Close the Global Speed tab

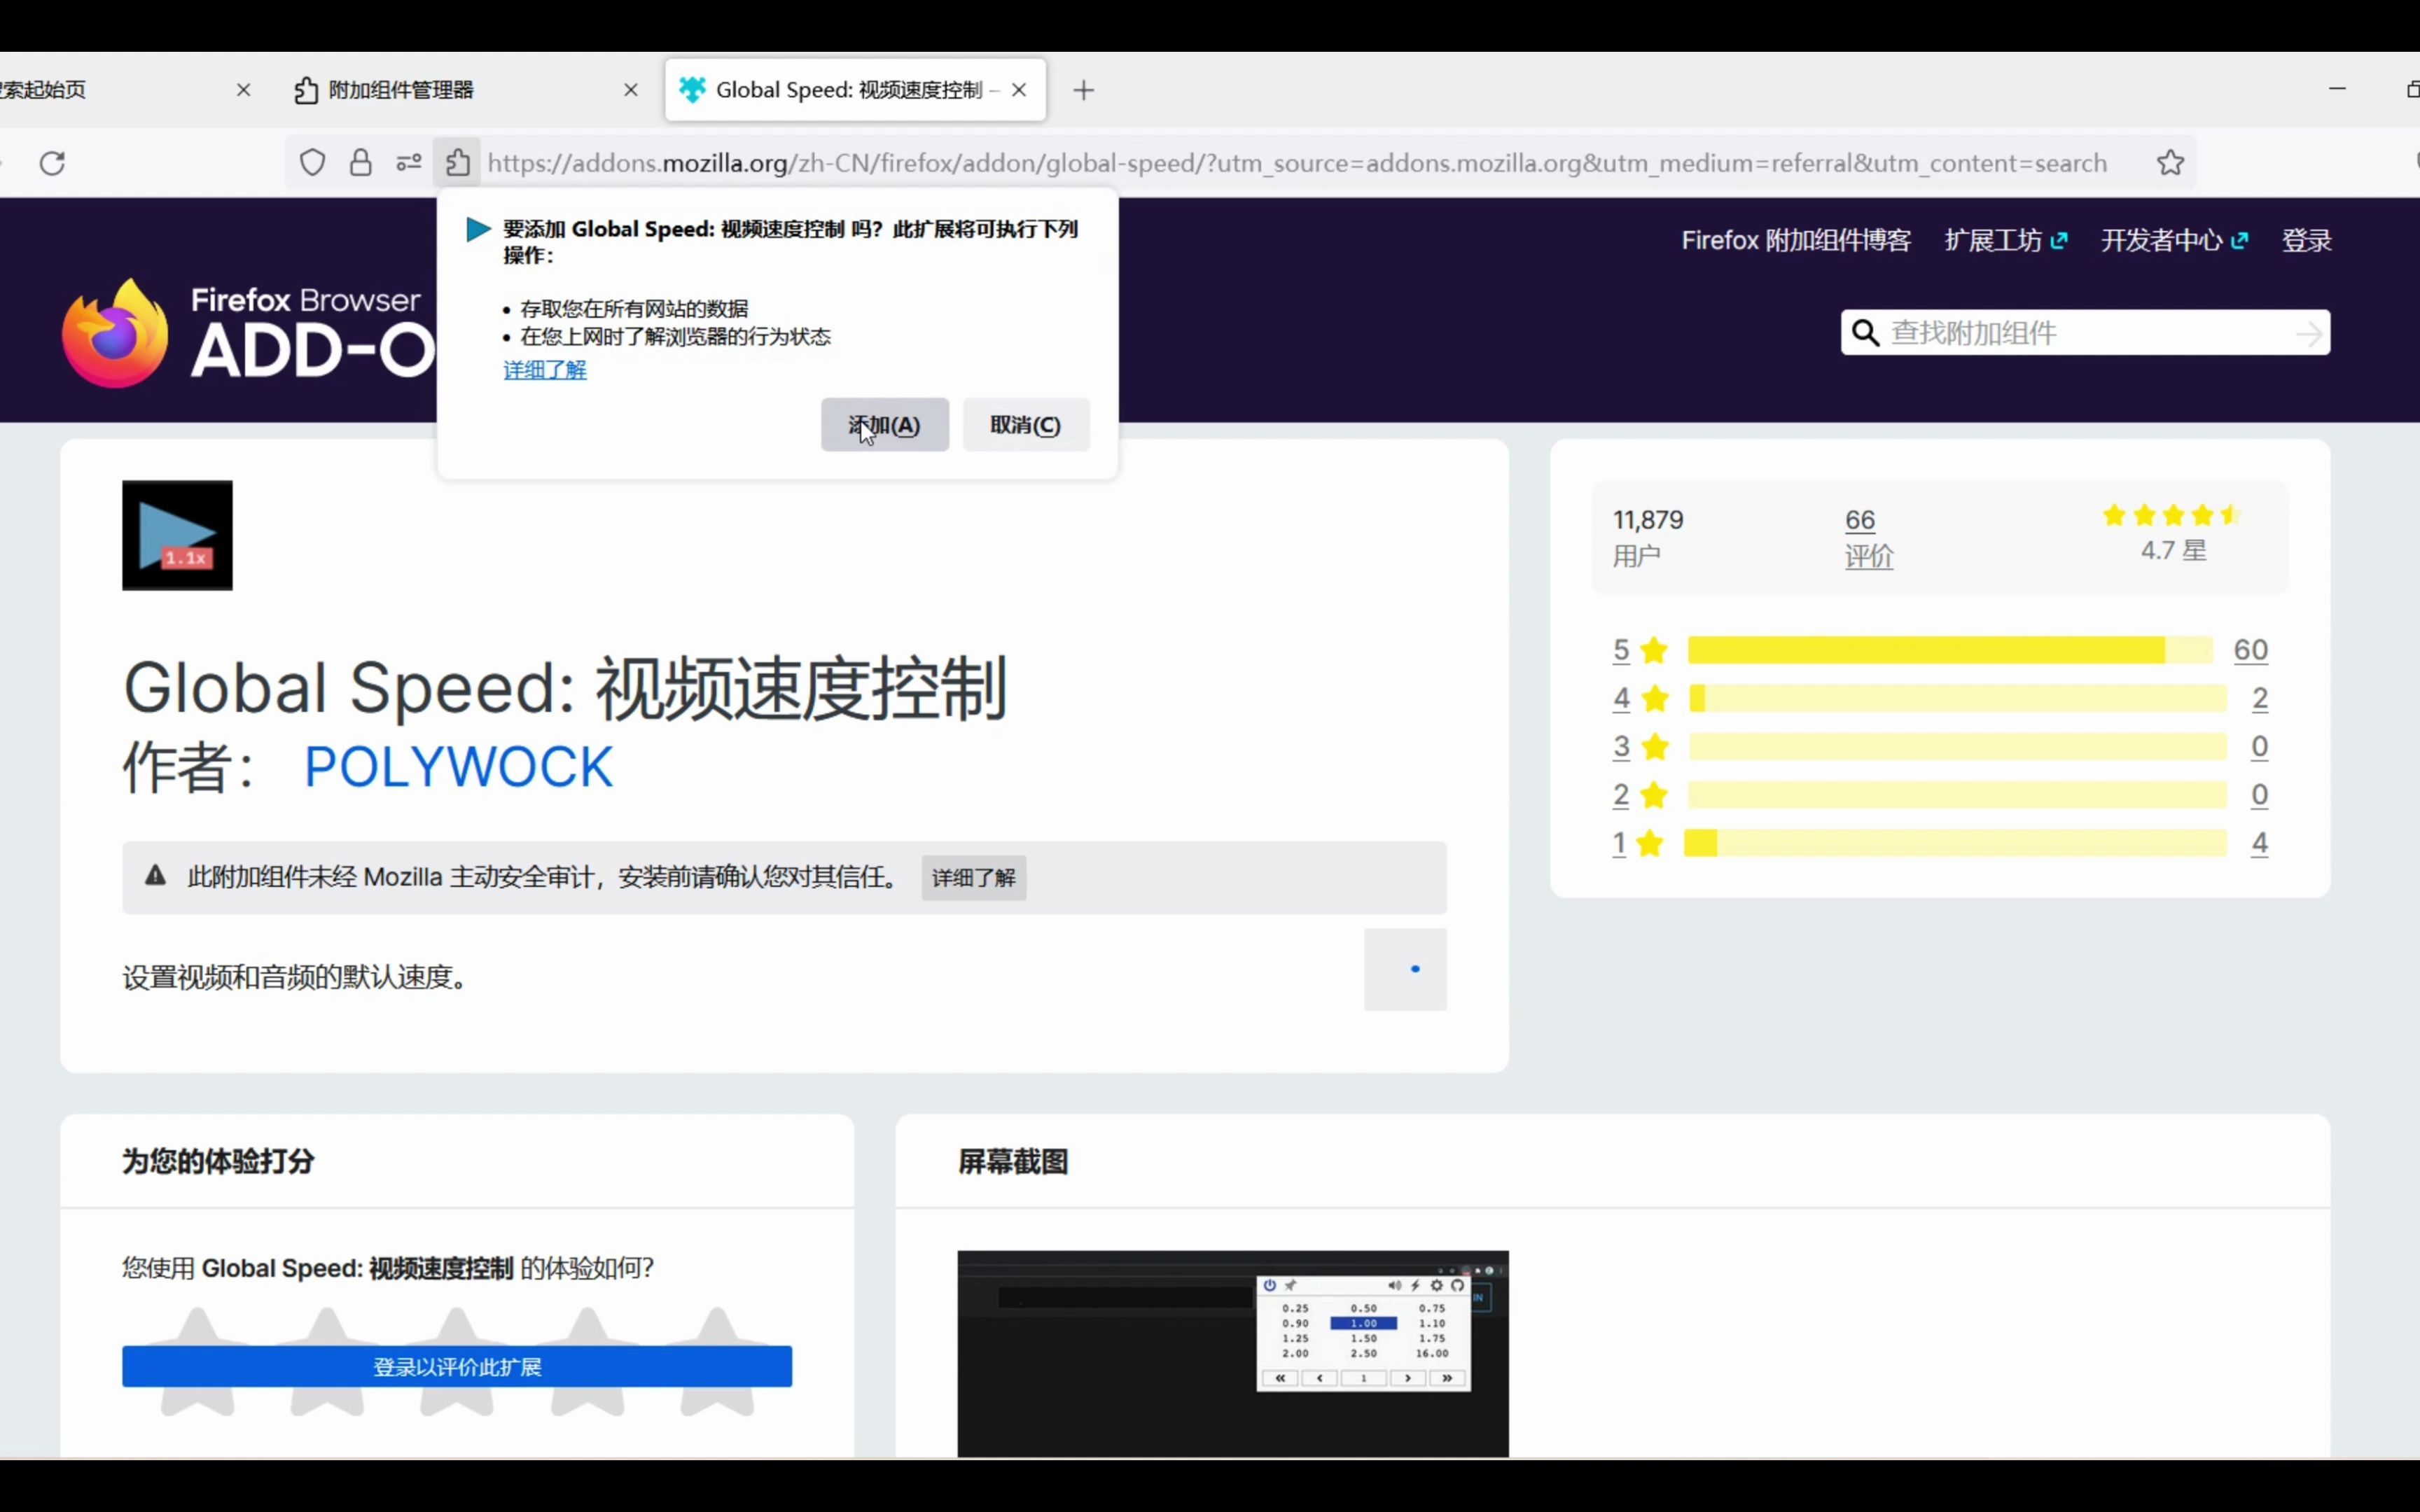tap(1019, 90)
